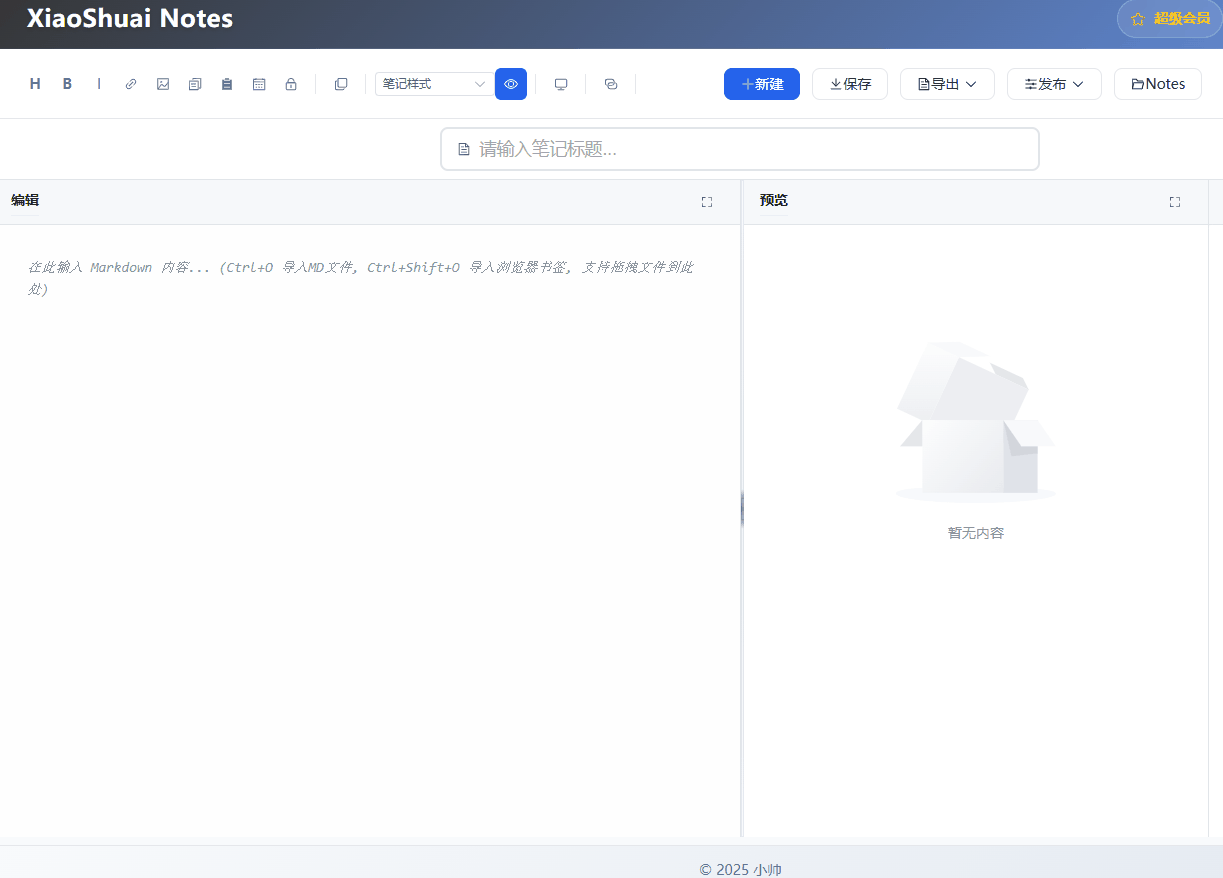This screenshot has width=1223, height=878.
Task: Click into the Markdown editor text area
Action: pos(370,530)
